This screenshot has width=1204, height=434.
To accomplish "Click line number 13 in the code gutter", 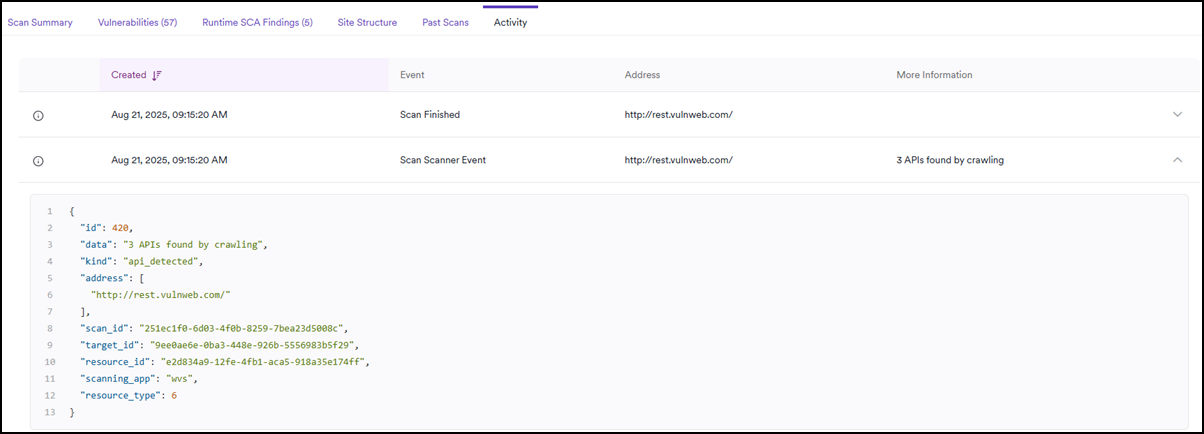I will click(x=48, y=412).
